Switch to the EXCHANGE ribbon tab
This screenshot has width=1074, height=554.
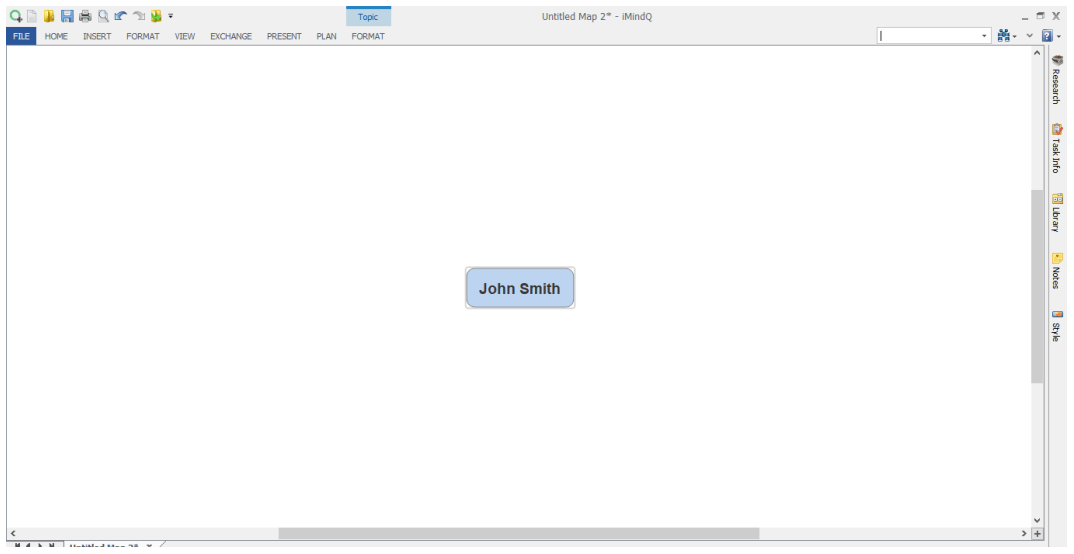point(231,36)
